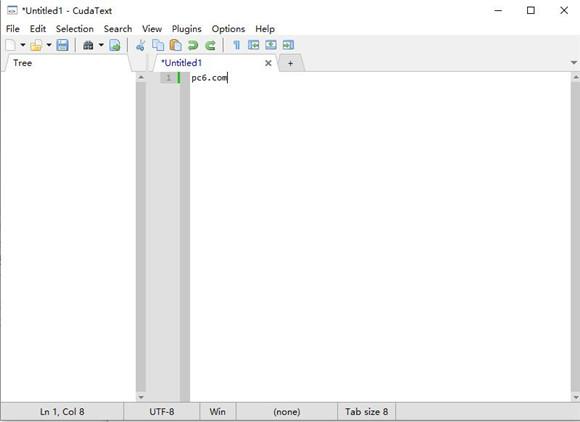Toggle unprinted characters pilcrow icon
This screenshot has width=580, height=422.
[236, 45]
